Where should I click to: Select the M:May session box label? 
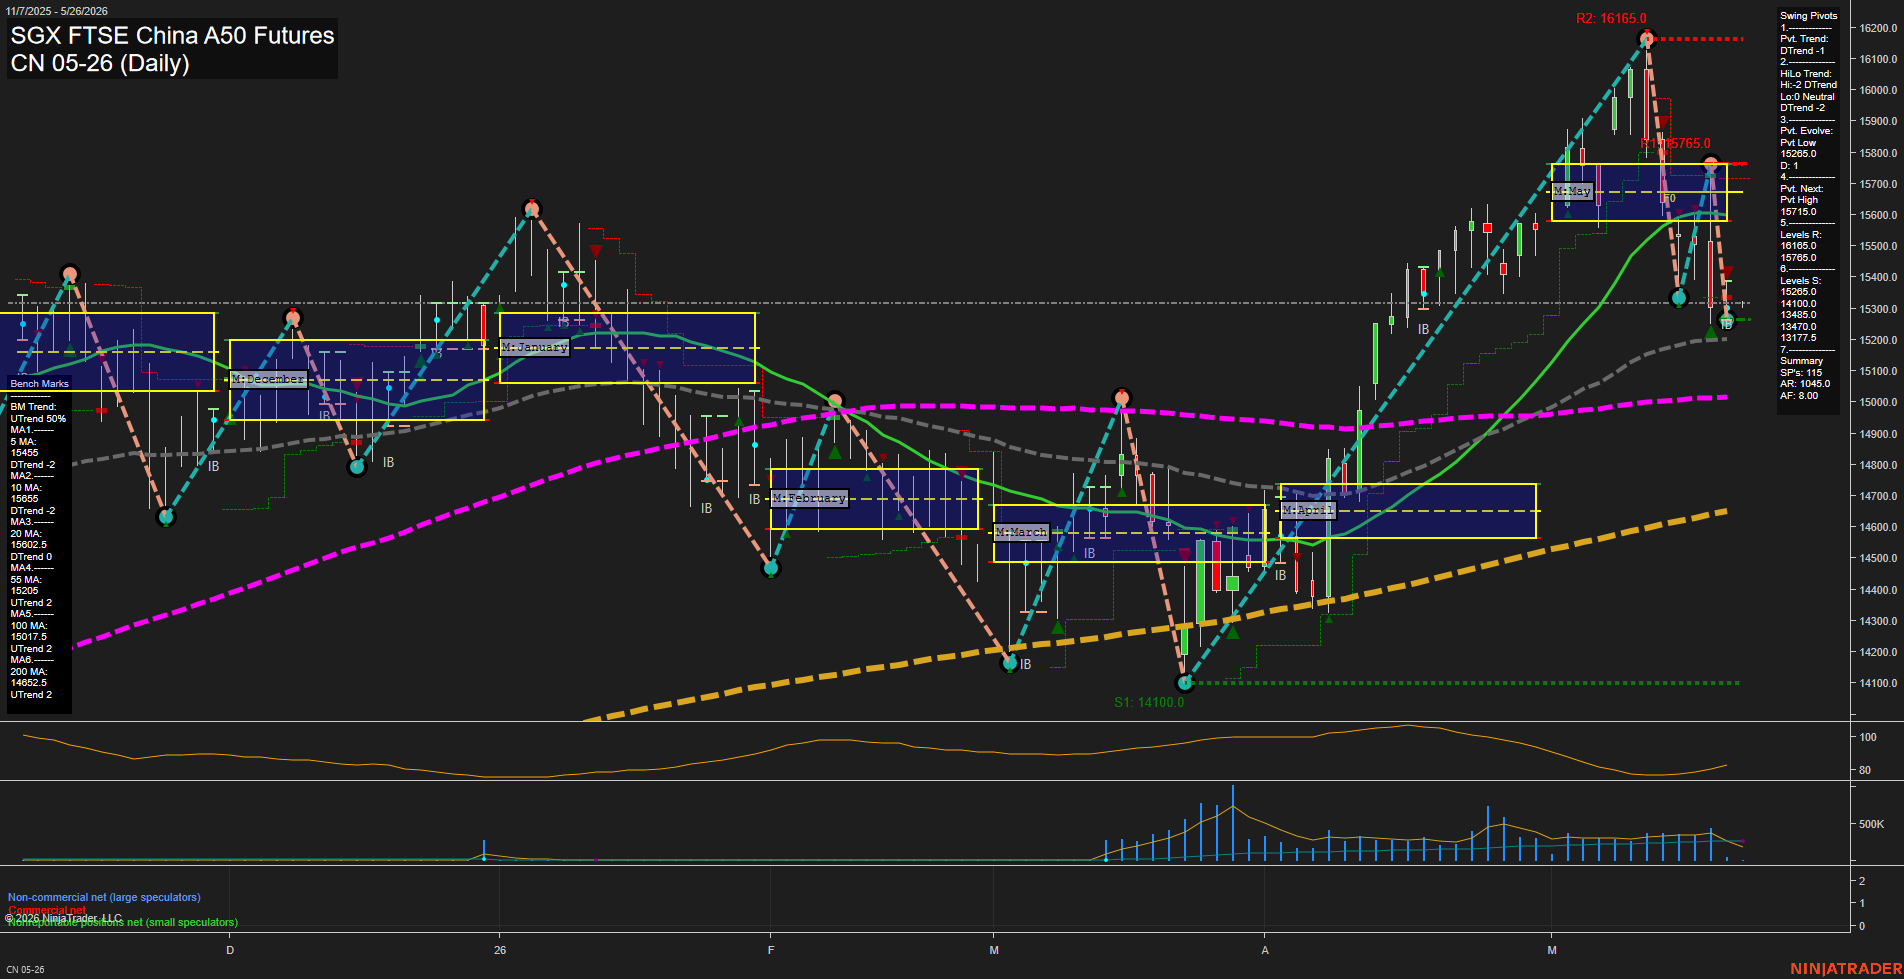pyautogui.click(x=1572, y=191)
